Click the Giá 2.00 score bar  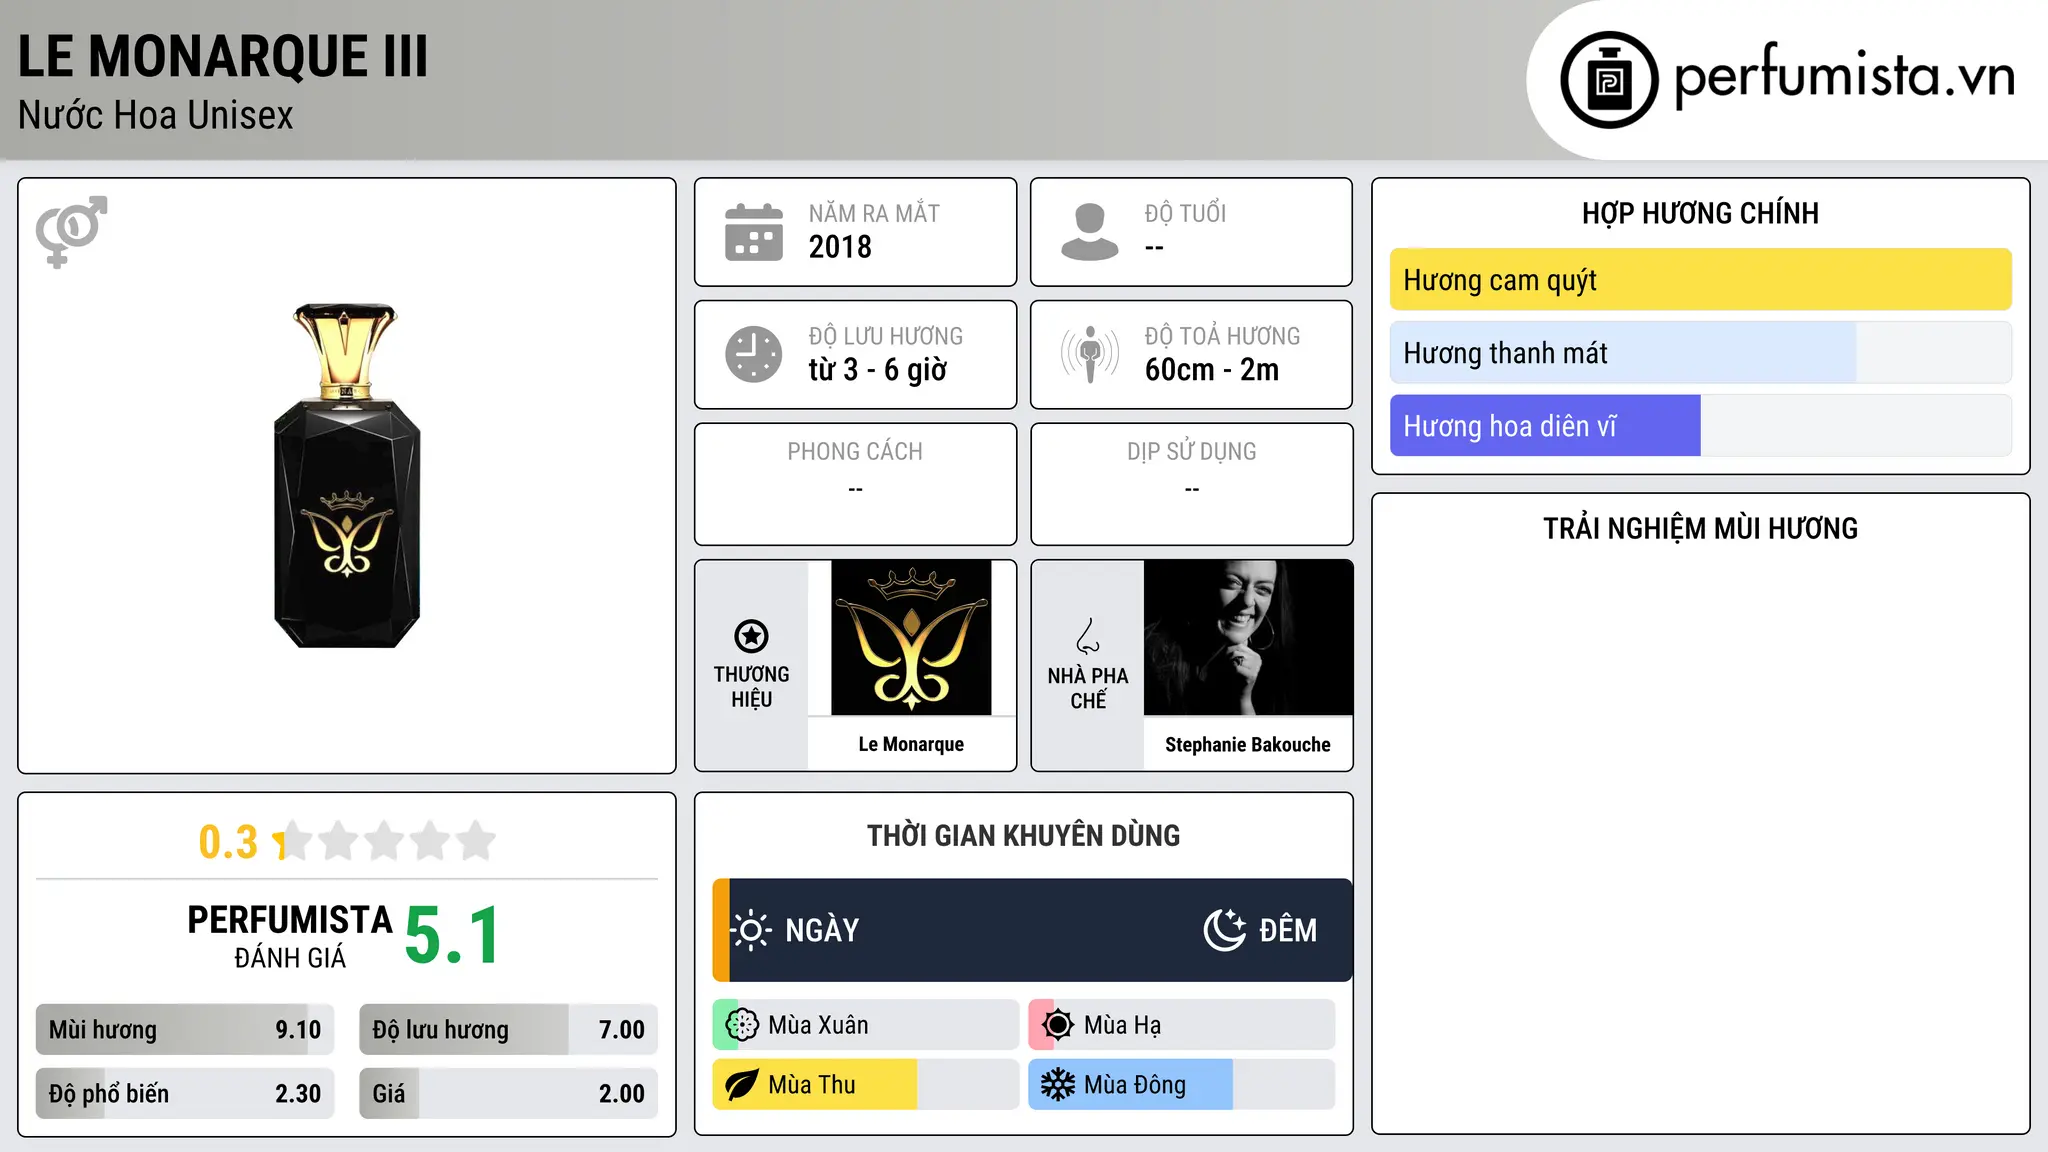508,1094
